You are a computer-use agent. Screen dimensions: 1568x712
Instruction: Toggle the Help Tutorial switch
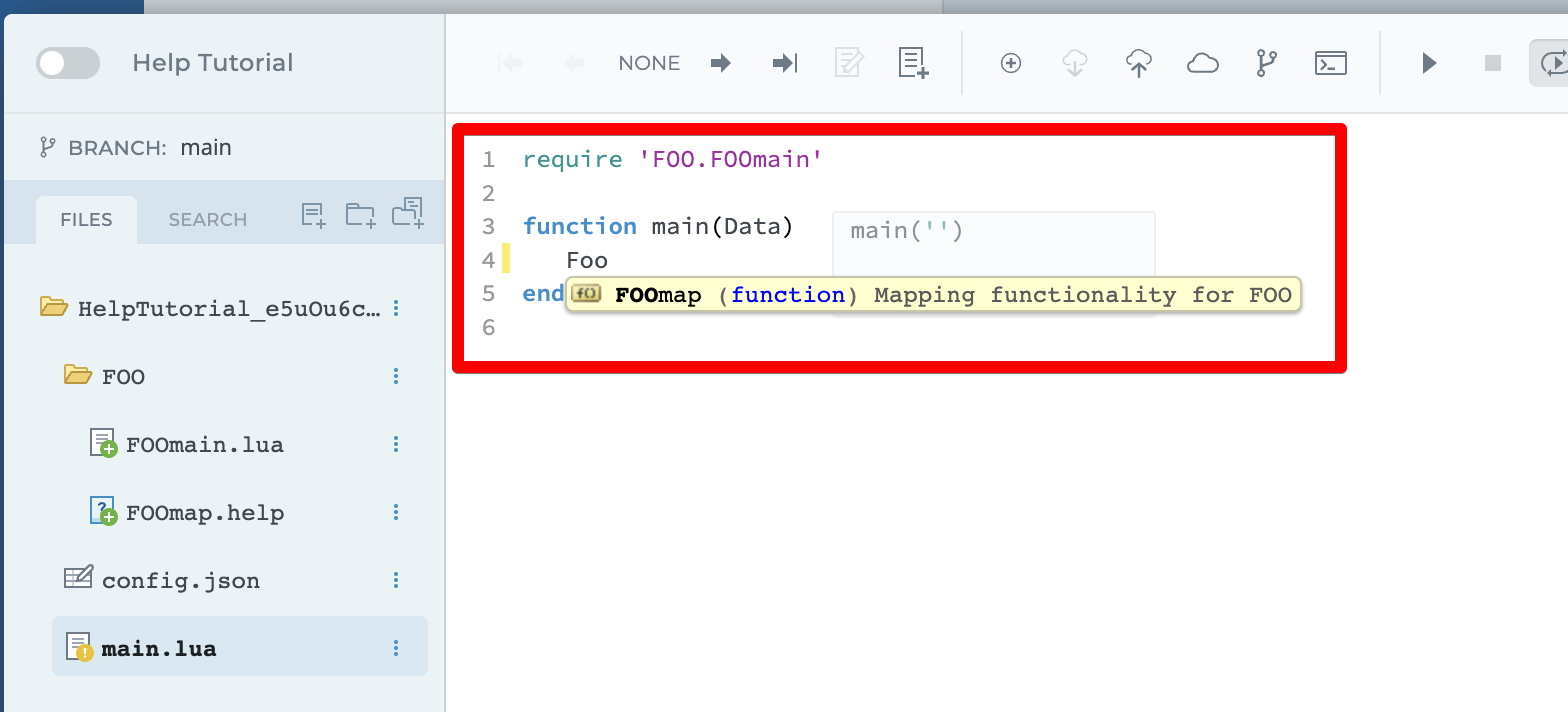[x=68, y=63]
